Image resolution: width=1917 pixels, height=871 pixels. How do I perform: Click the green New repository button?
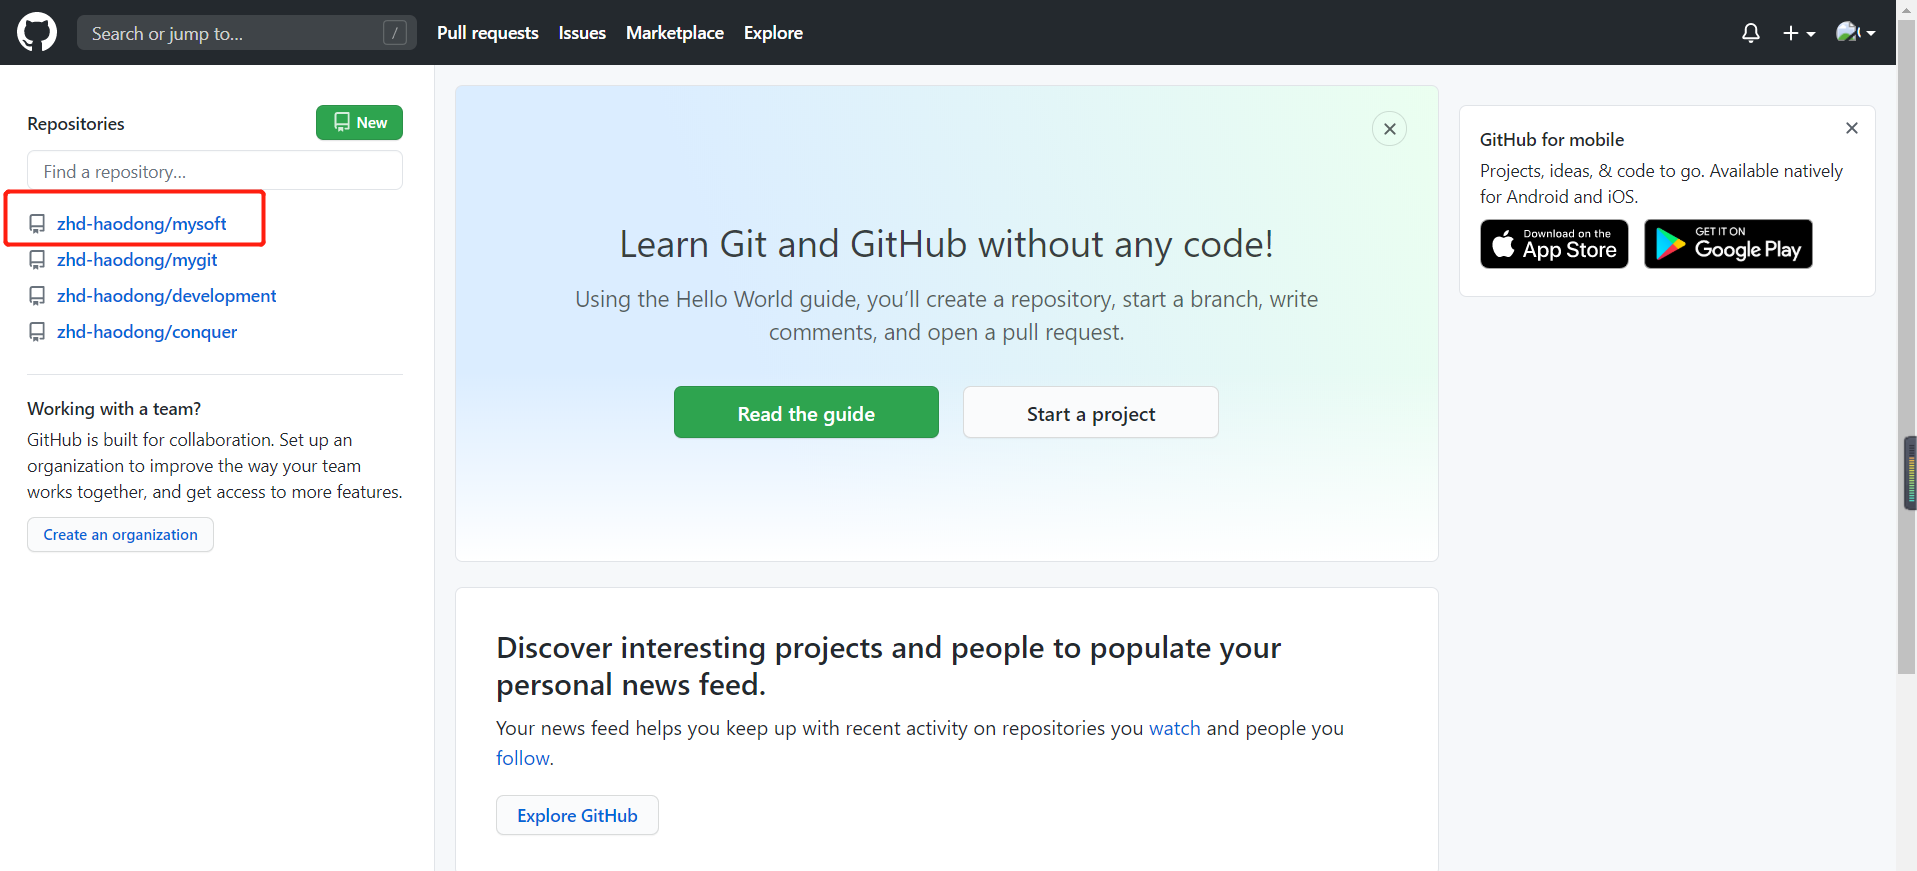click(360, 122)
